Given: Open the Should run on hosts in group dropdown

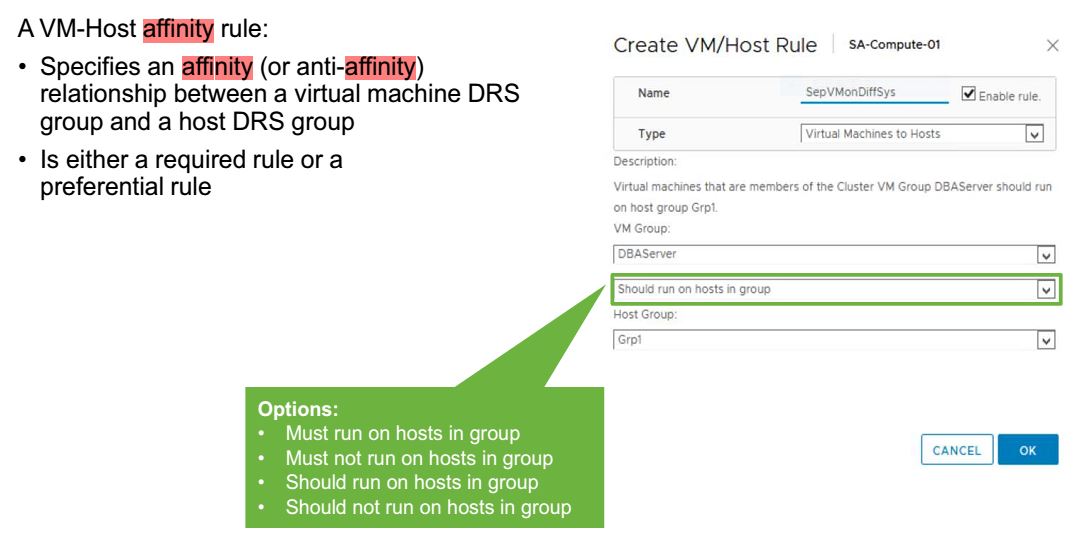Looking at the screenshot, I should click(x=834, y=290).
